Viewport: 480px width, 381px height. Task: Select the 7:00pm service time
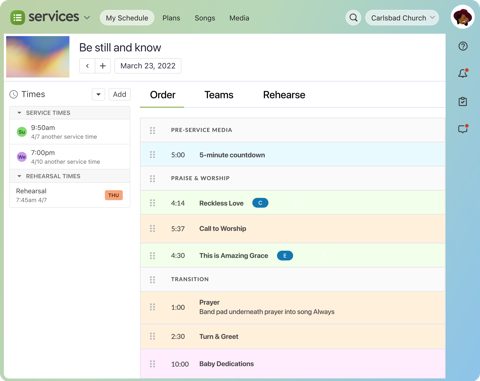[x=70, y=157]
